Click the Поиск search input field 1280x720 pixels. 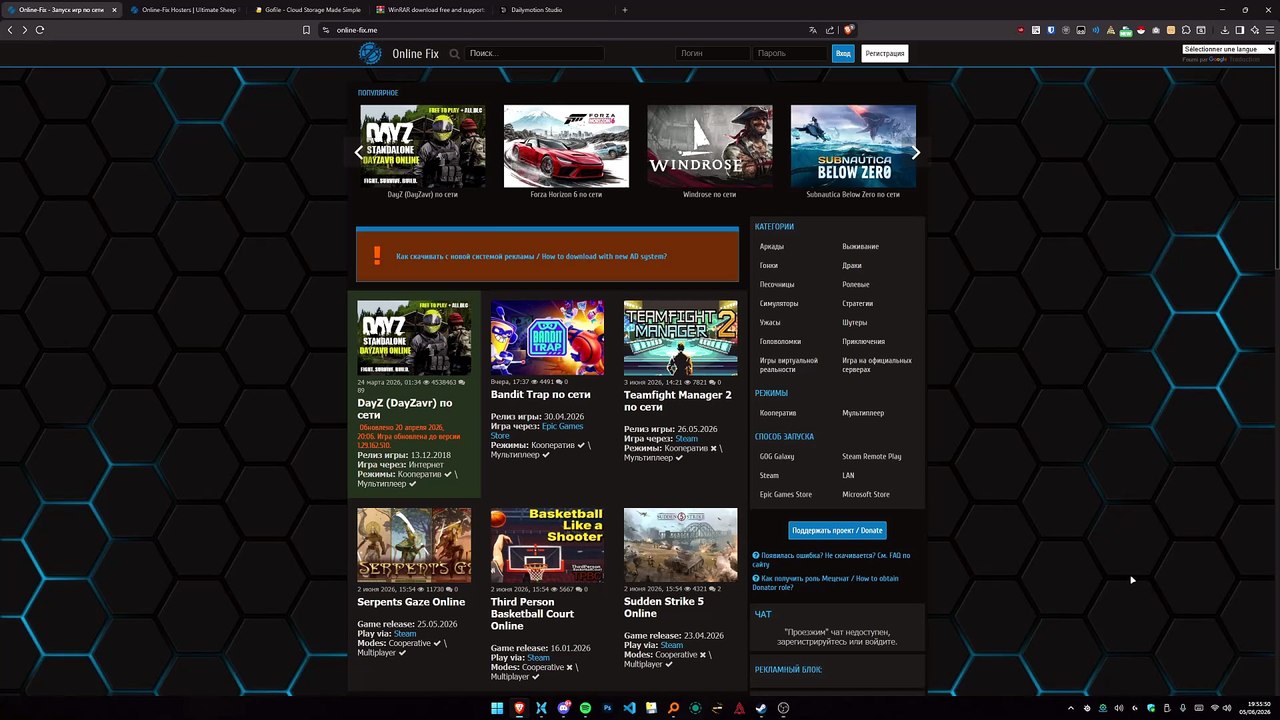[535, 54]
